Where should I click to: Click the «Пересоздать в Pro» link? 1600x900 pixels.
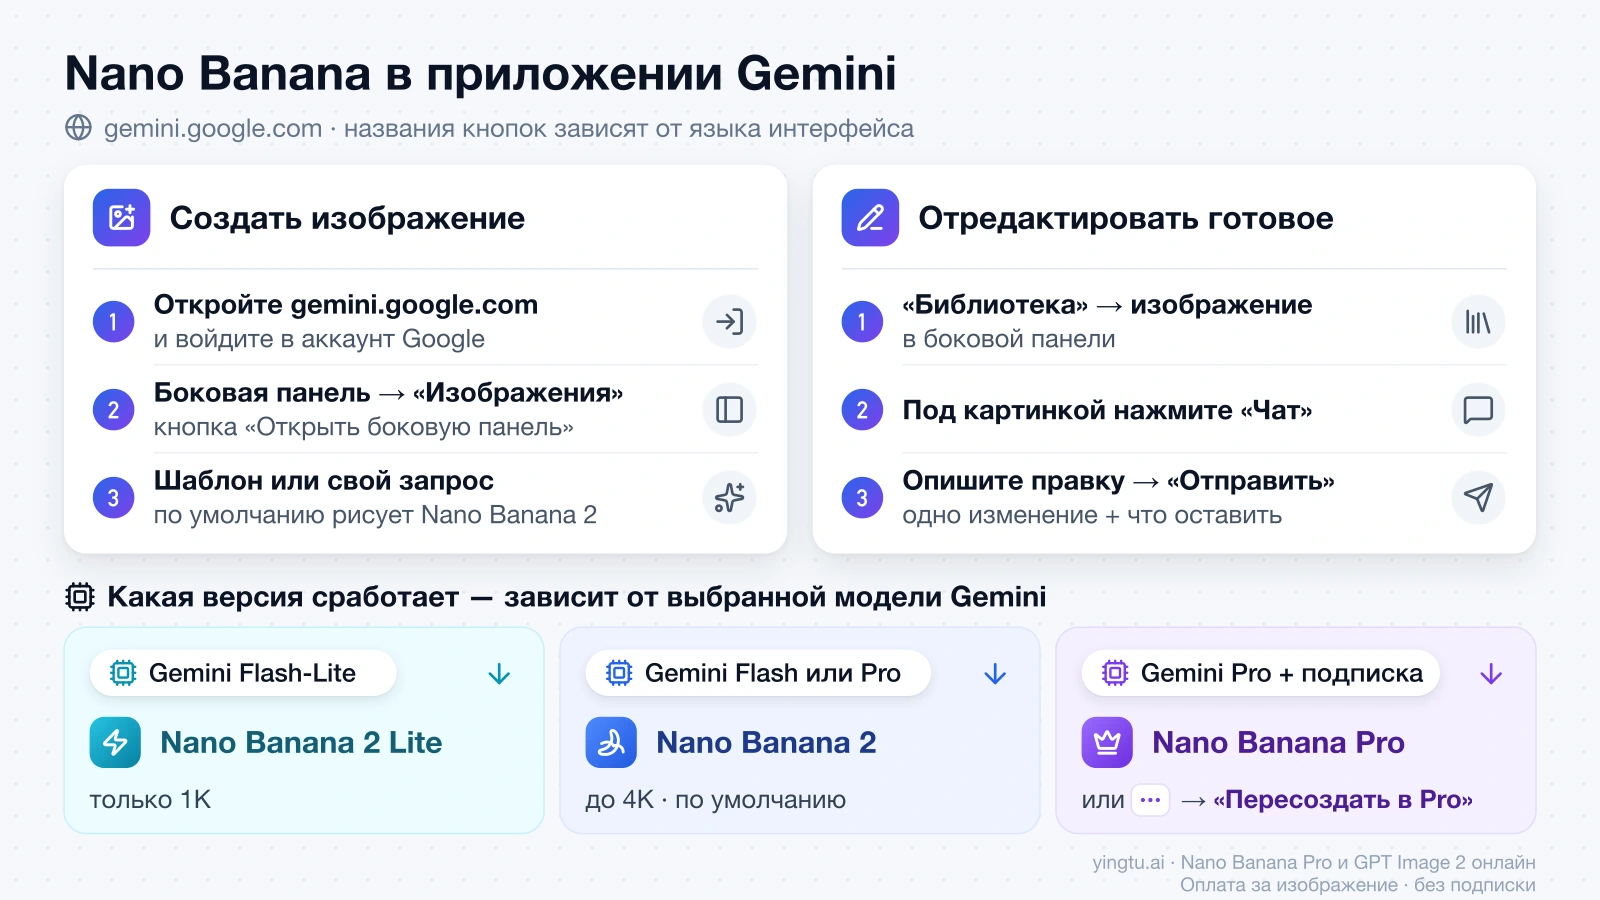1343,800
